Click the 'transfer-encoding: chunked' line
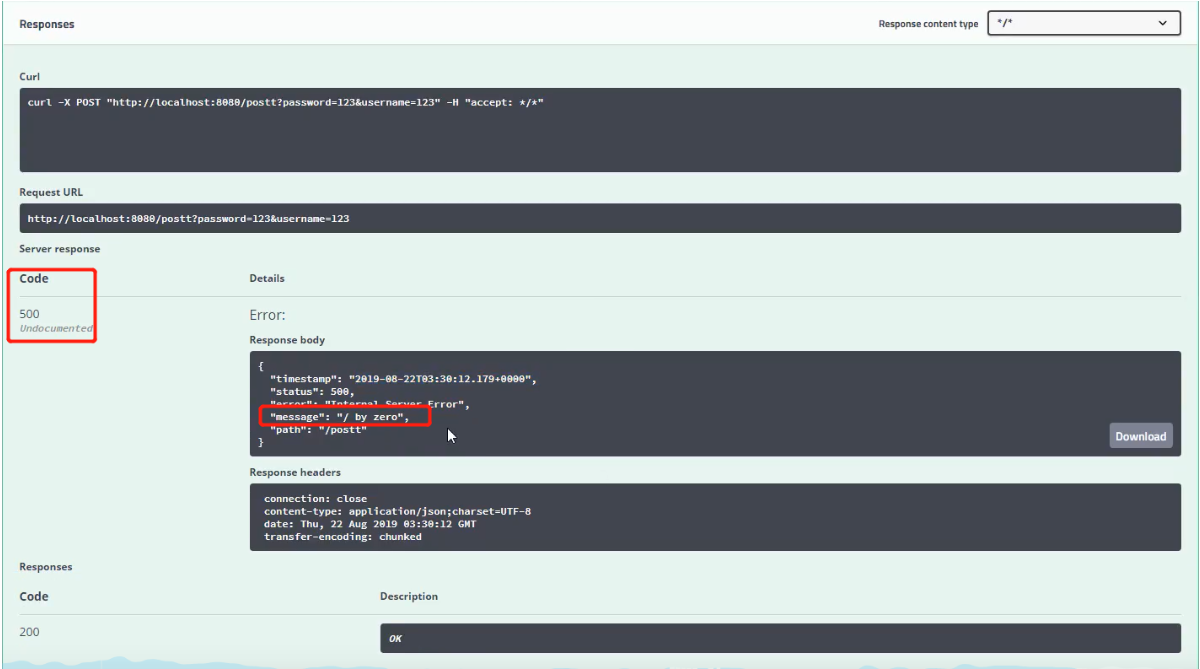This screenshot has width=1200, height=669. click(x=343, y=537)
